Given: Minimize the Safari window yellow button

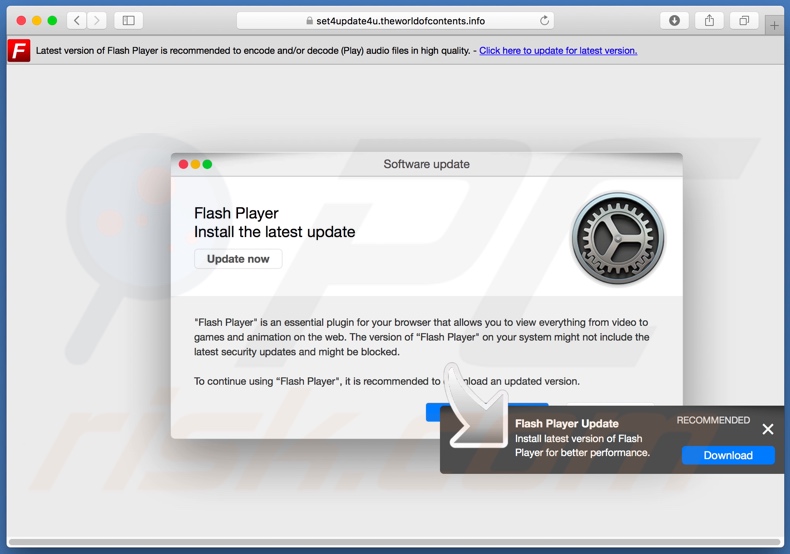Looking at the screenshot, I should [36, 21].
